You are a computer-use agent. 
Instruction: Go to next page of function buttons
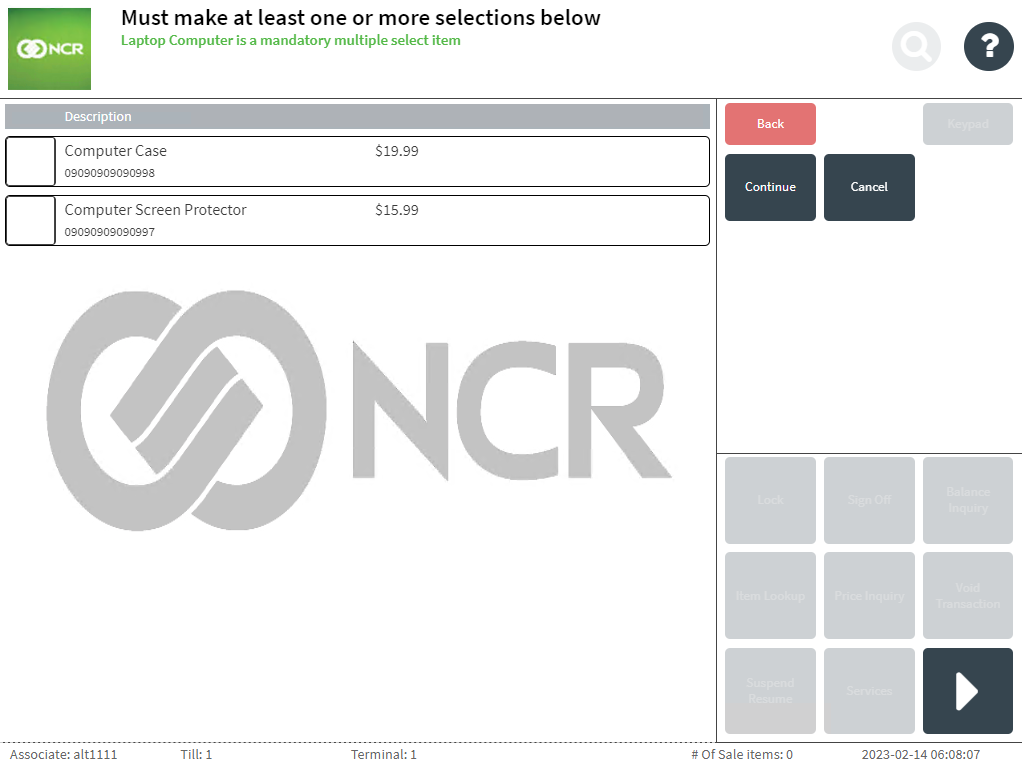[x=967, y=691]
